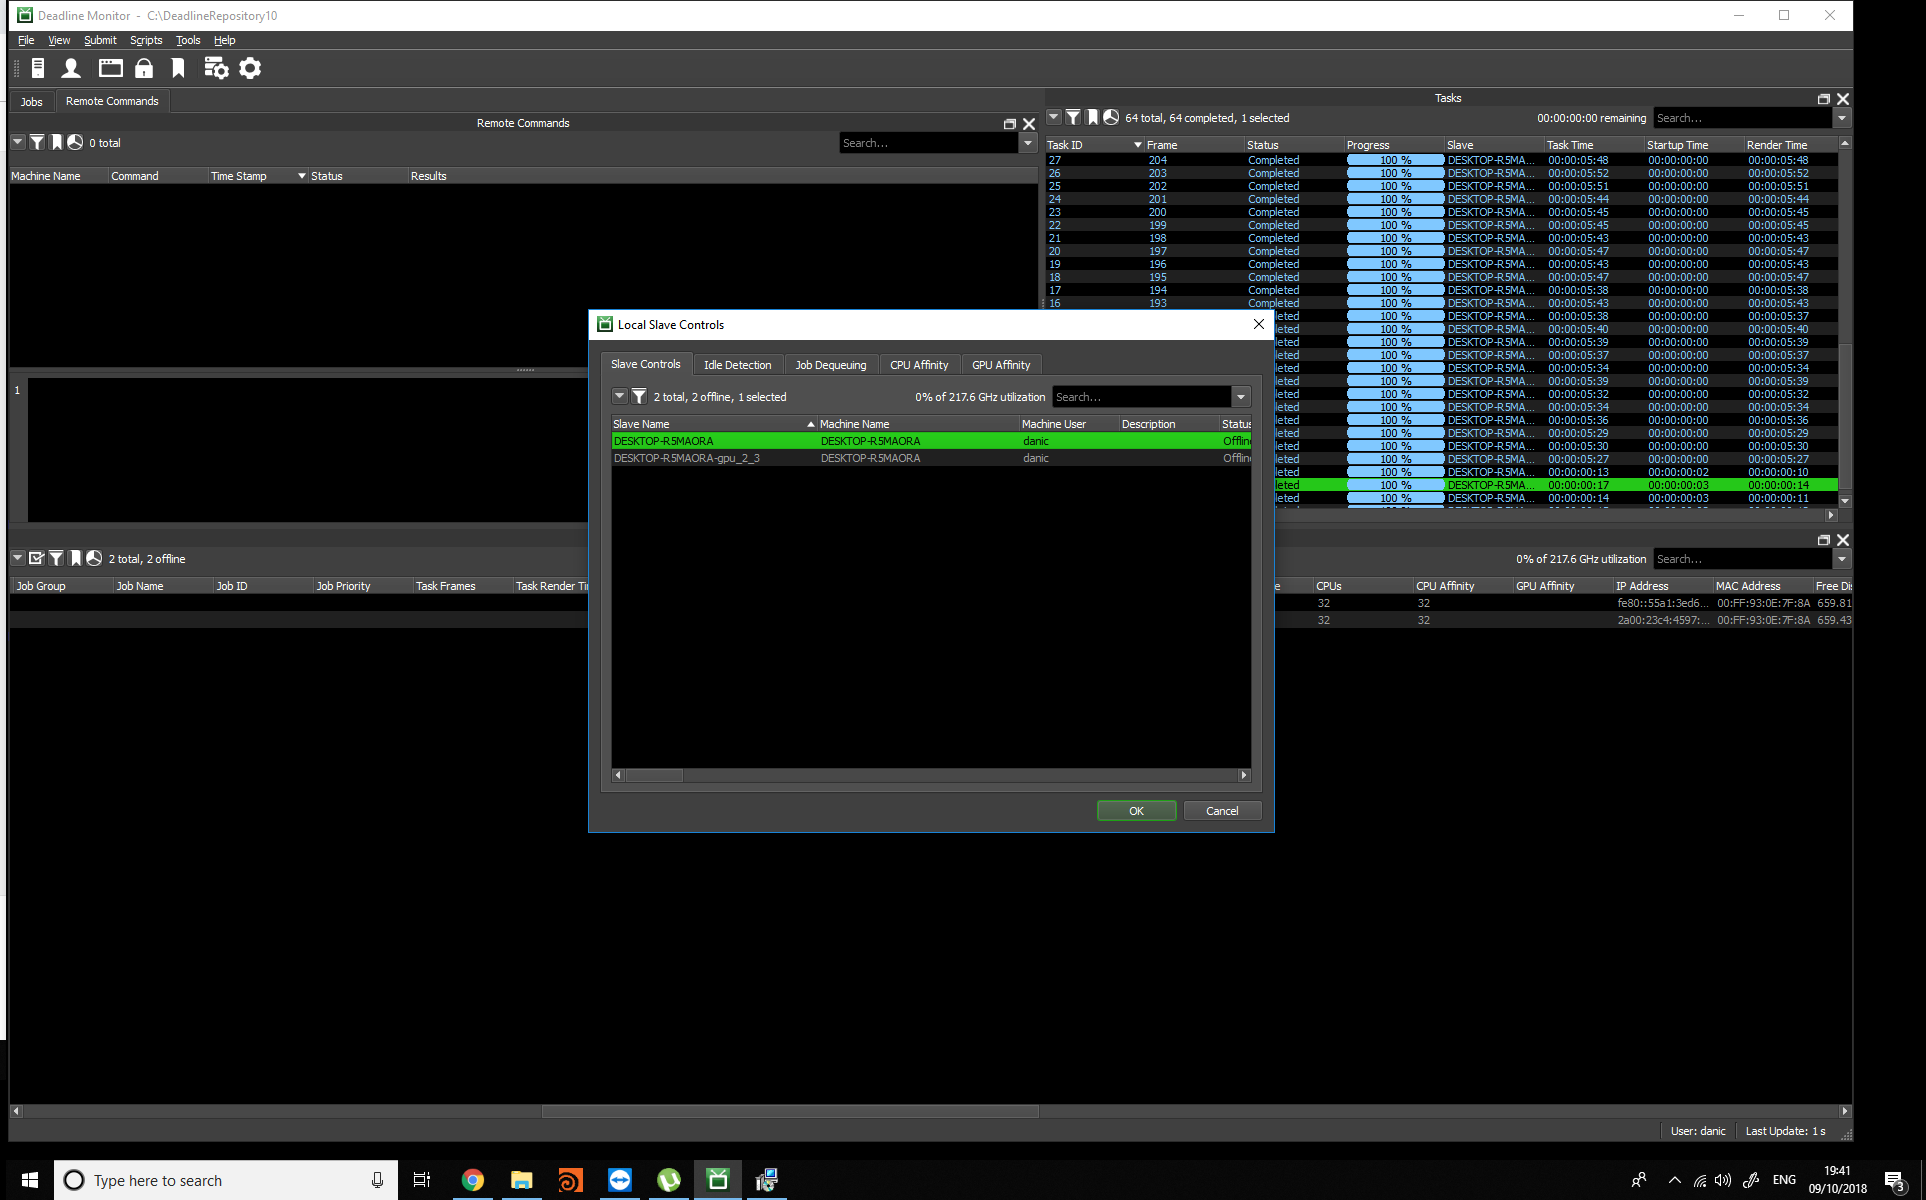Open the settings gear icon

[x=249, y=68]
